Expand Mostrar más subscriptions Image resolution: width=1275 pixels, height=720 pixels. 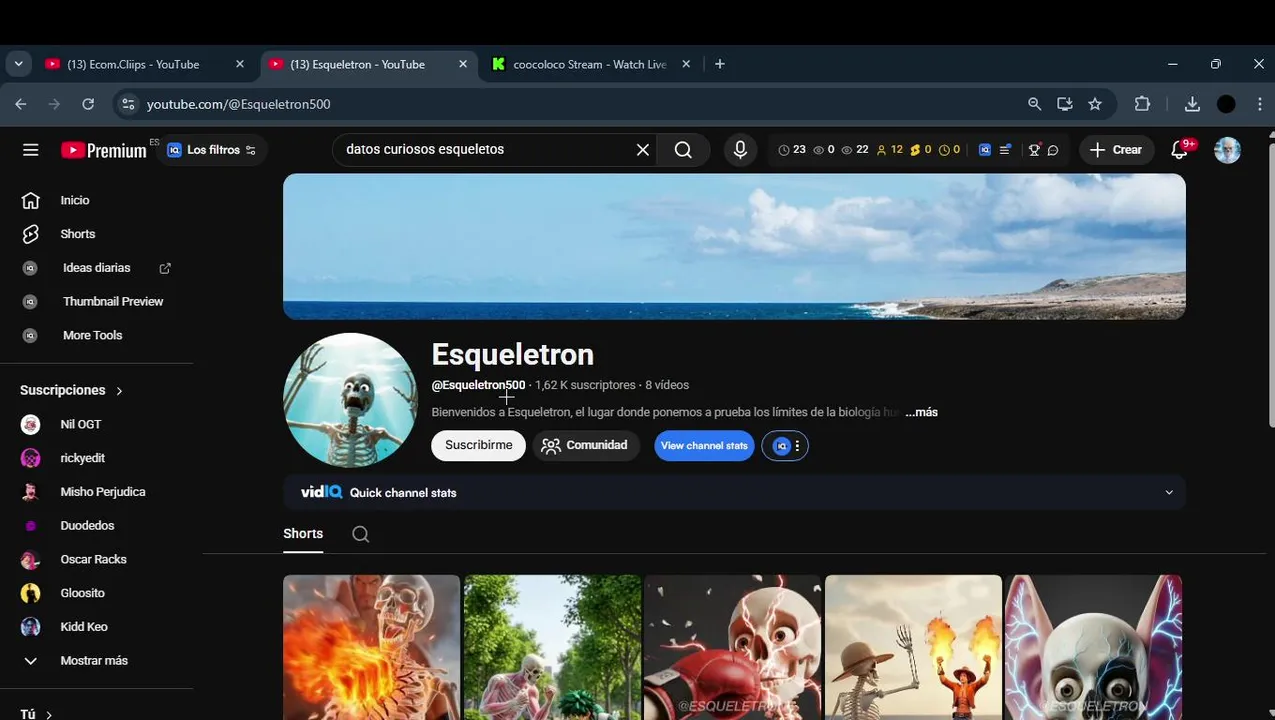click(x=96, y=661)
